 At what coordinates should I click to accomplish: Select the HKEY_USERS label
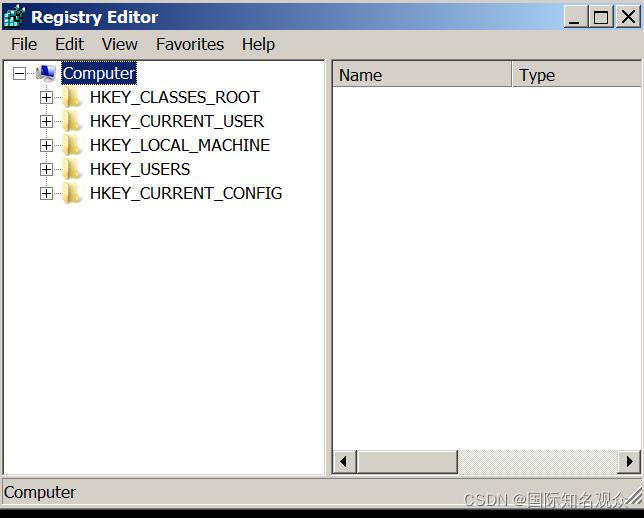(x=140, y=170)
